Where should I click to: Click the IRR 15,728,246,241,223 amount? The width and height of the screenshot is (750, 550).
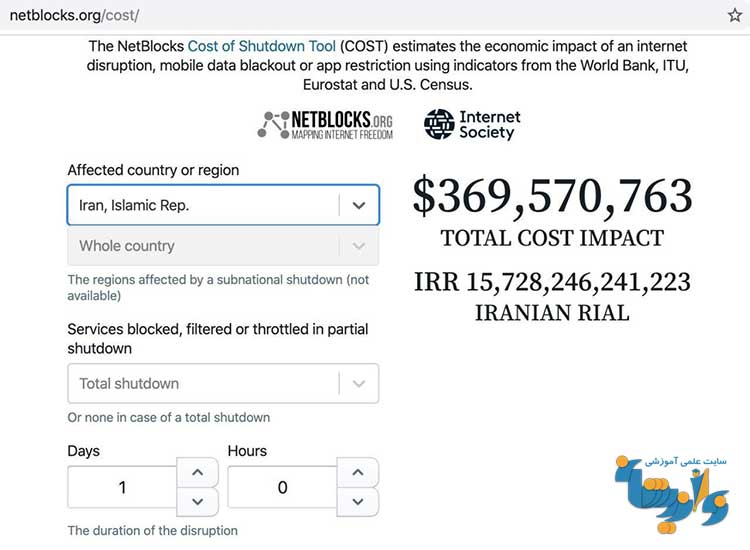pyautogui.click(x=552, y=282)
